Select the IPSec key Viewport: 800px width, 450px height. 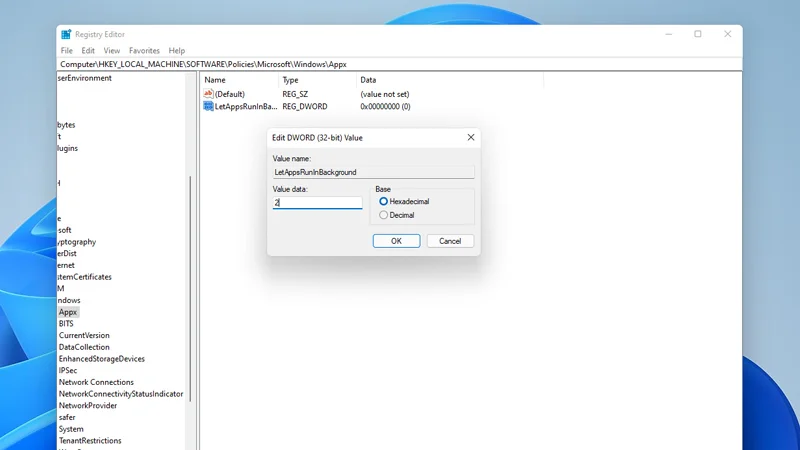tap(68, 370)
